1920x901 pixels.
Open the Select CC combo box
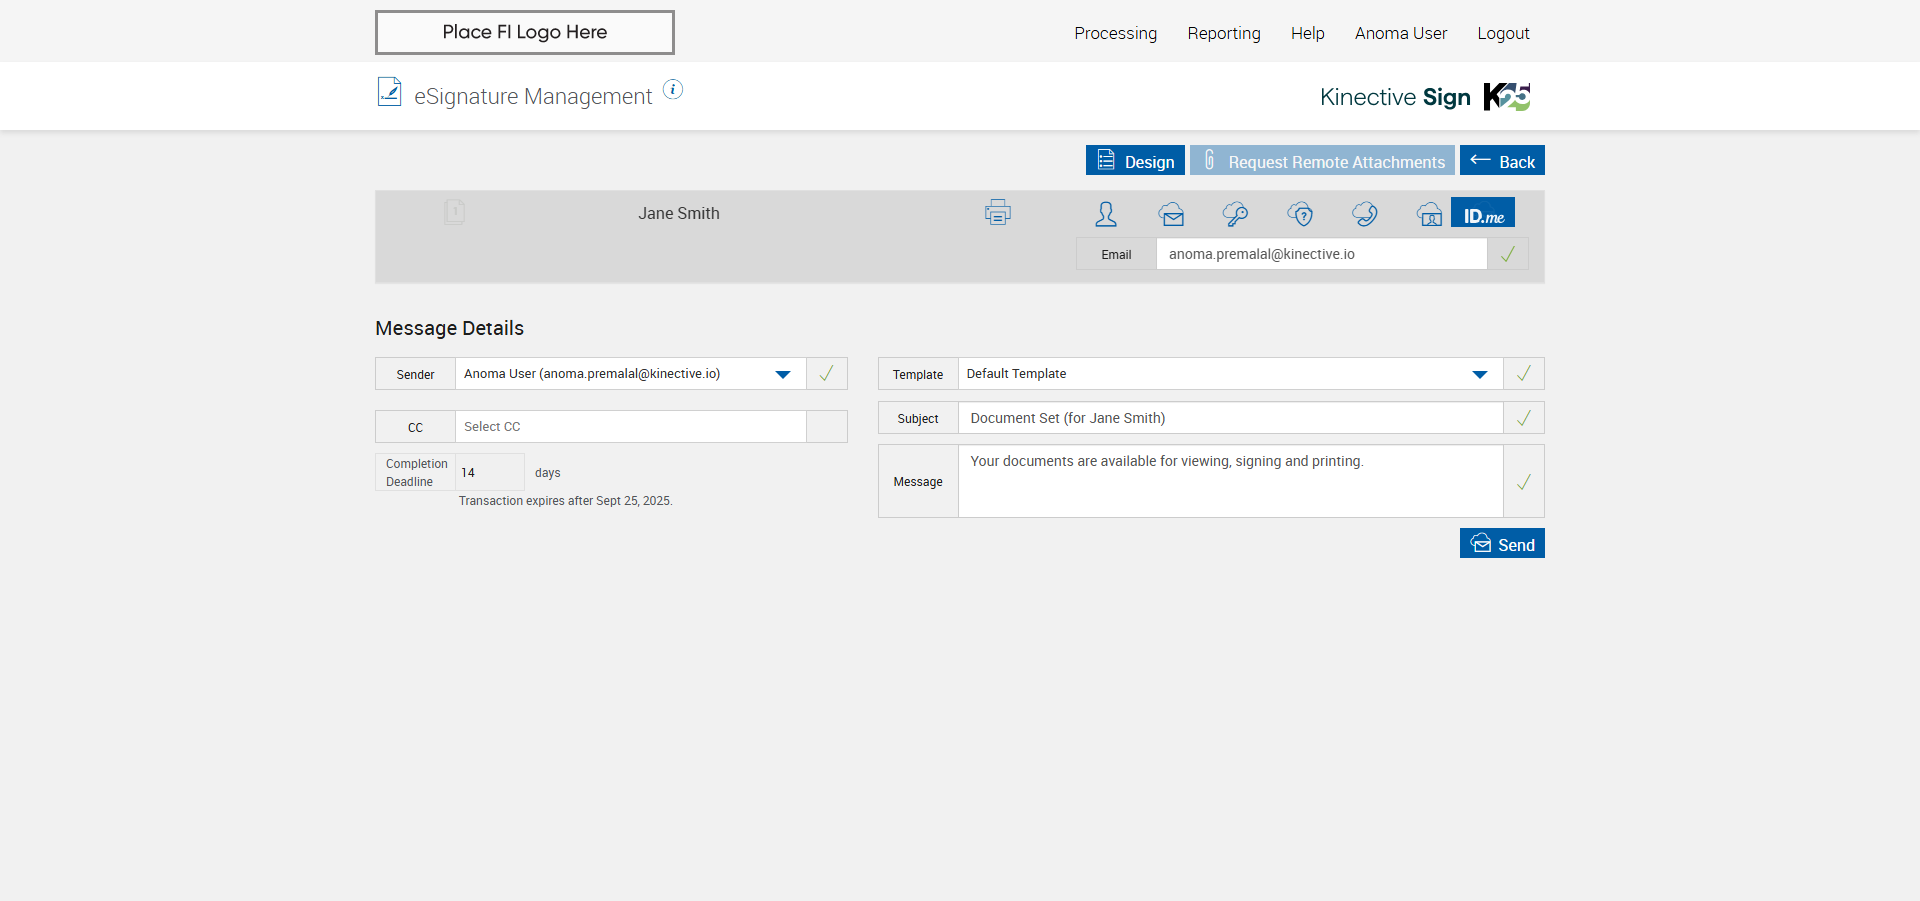(x=630, y=427)
